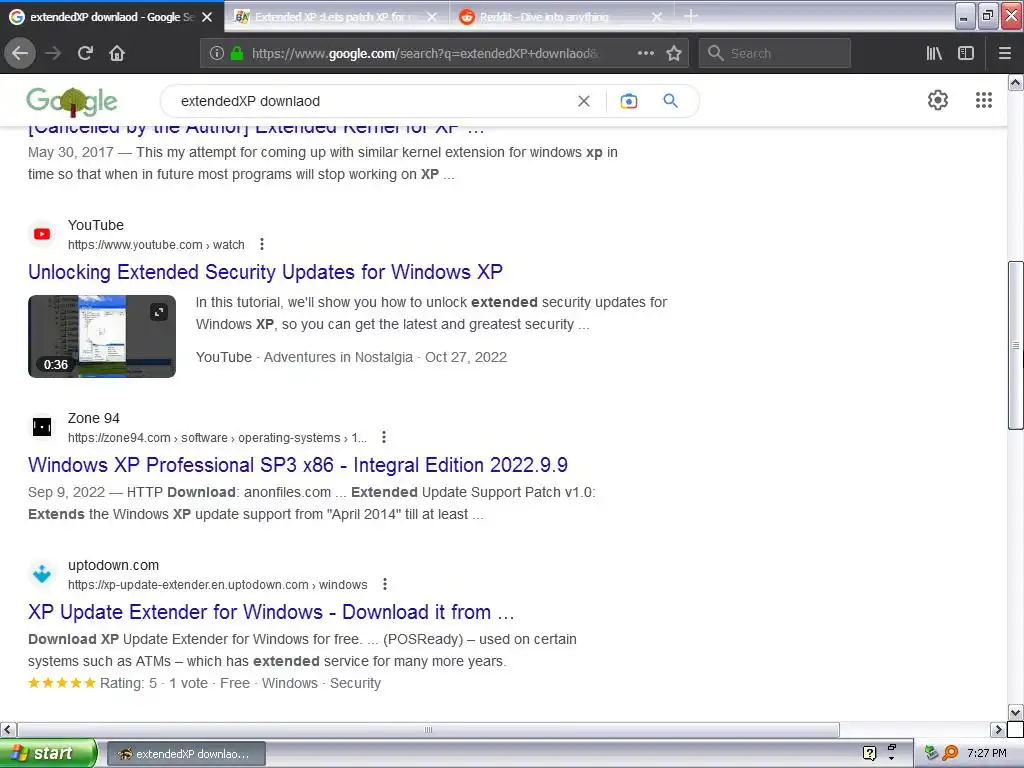The image size is (1024, 768).
Task: Click the Google logo
Action: pos(72,101)
